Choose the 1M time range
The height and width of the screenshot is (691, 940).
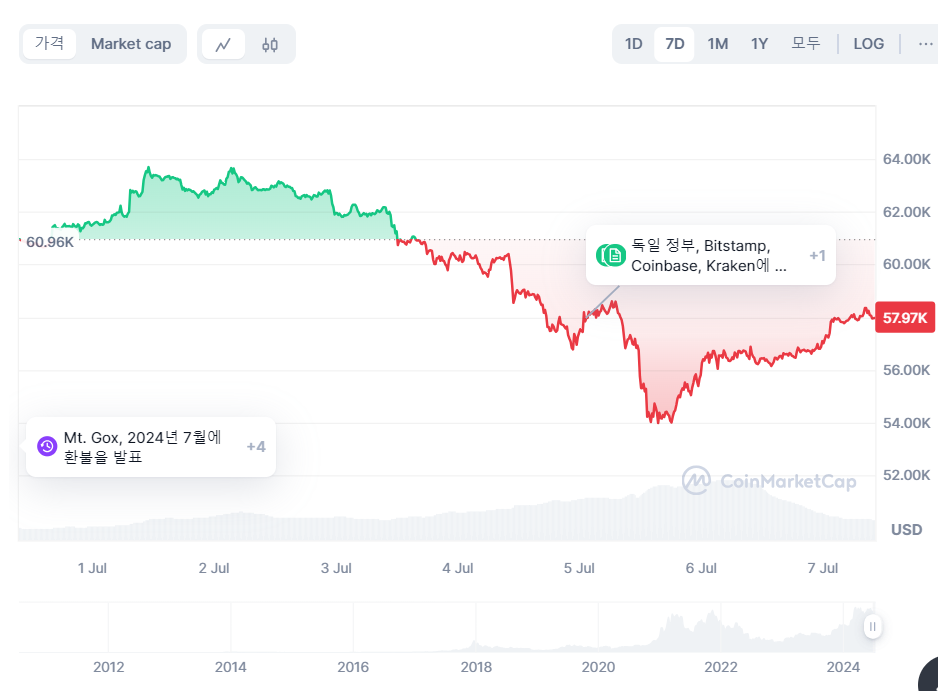[717, 44]
